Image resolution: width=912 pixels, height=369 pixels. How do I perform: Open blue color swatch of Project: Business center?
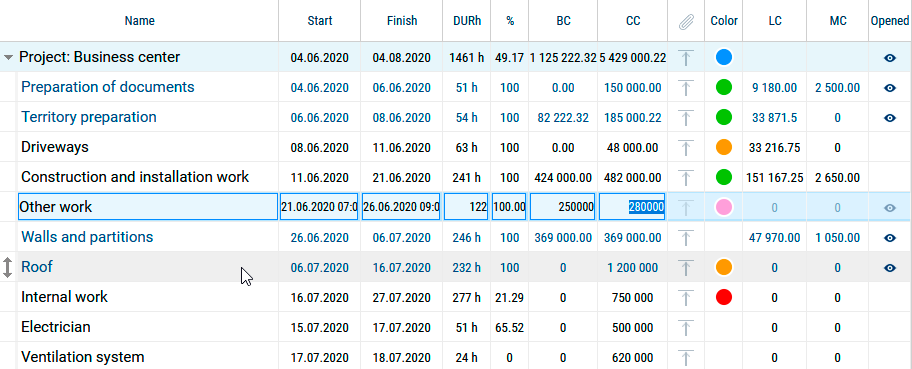tap(724, 57)
